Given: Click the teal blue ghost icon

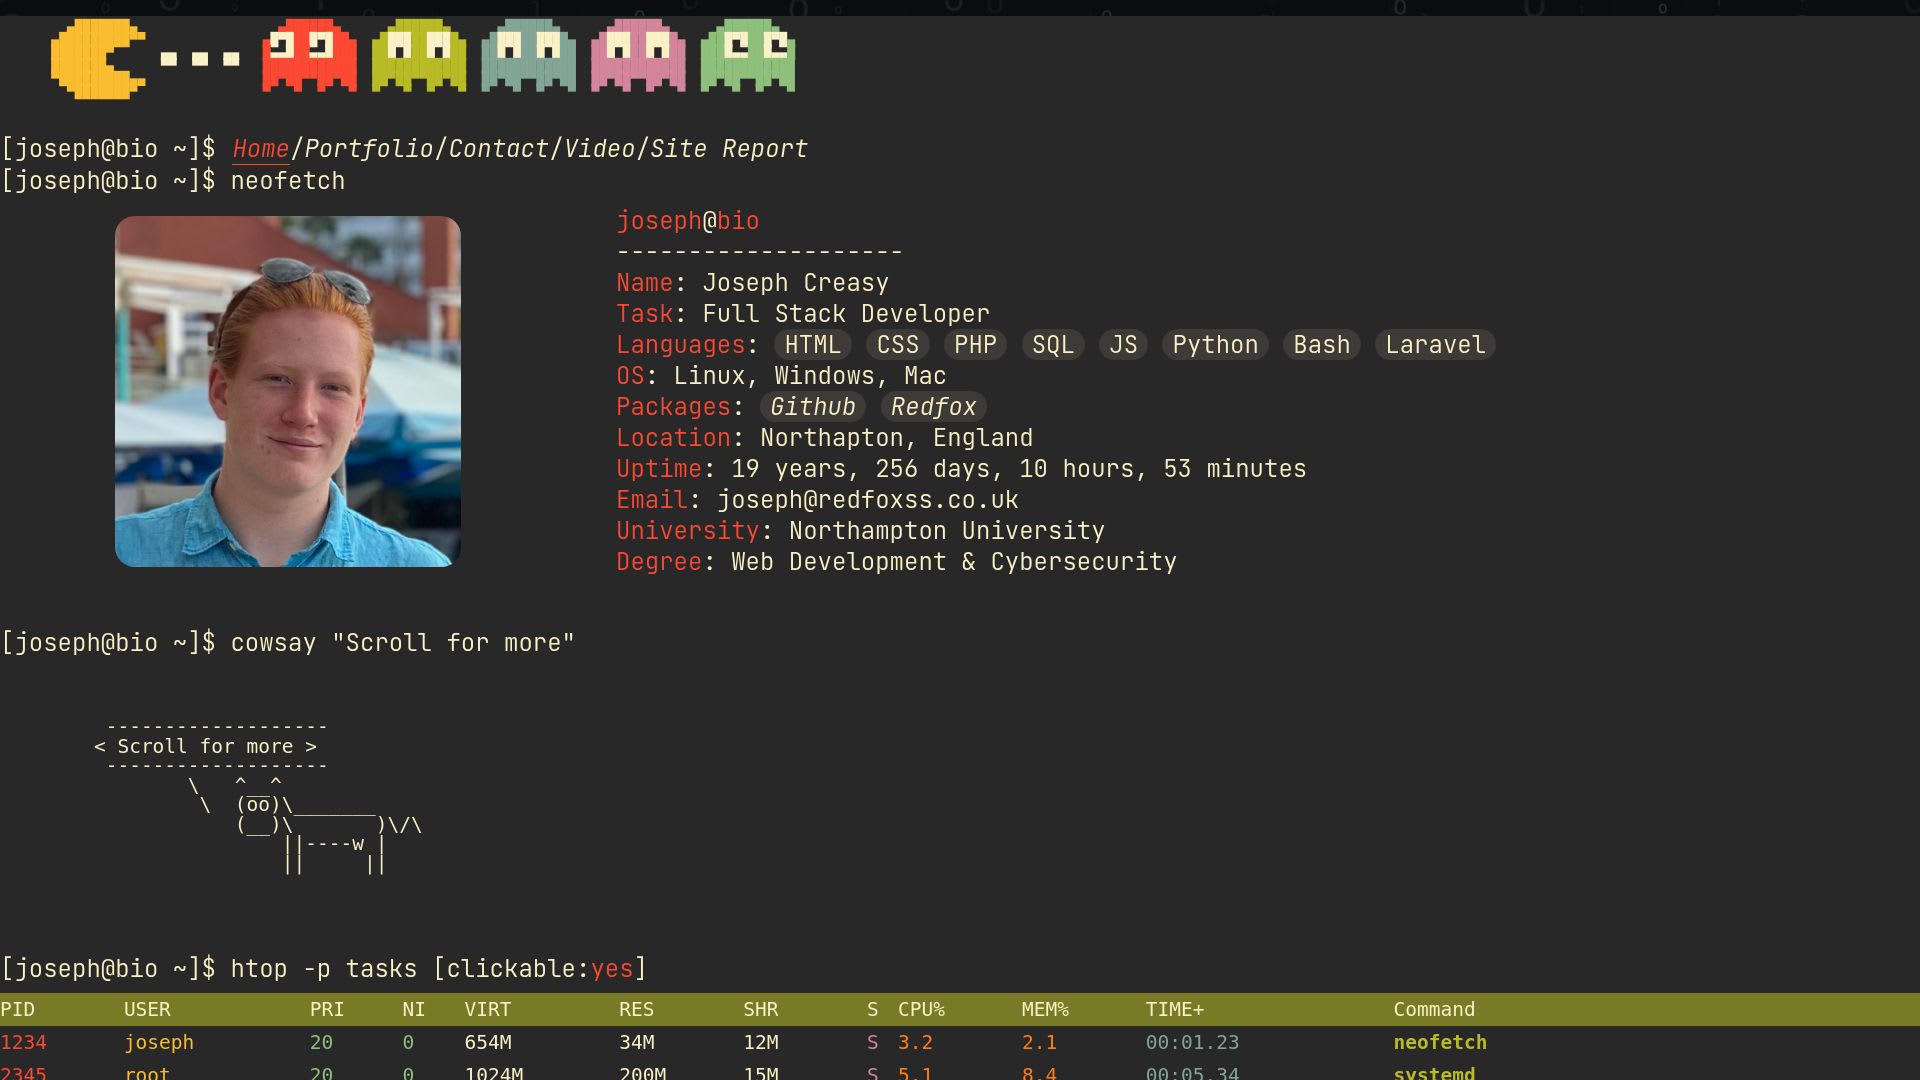Looking at the screenshot, I should click(528, 56).
